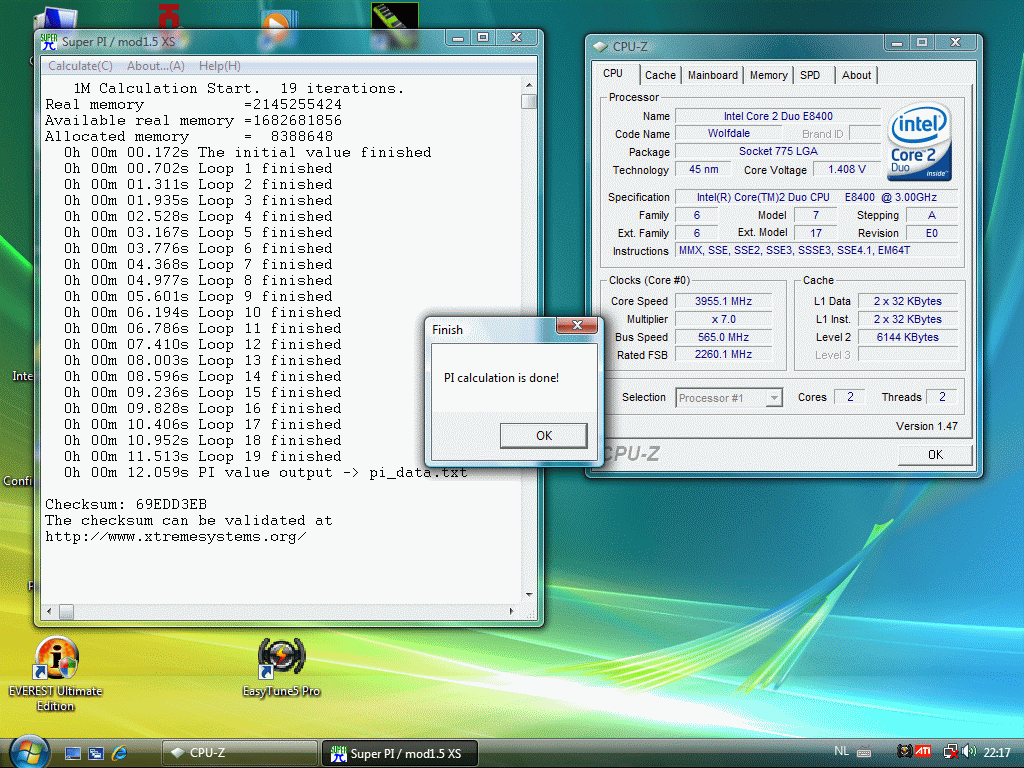
Task: Click OK in the Finish dialog
Action: (x=543, y=436)
